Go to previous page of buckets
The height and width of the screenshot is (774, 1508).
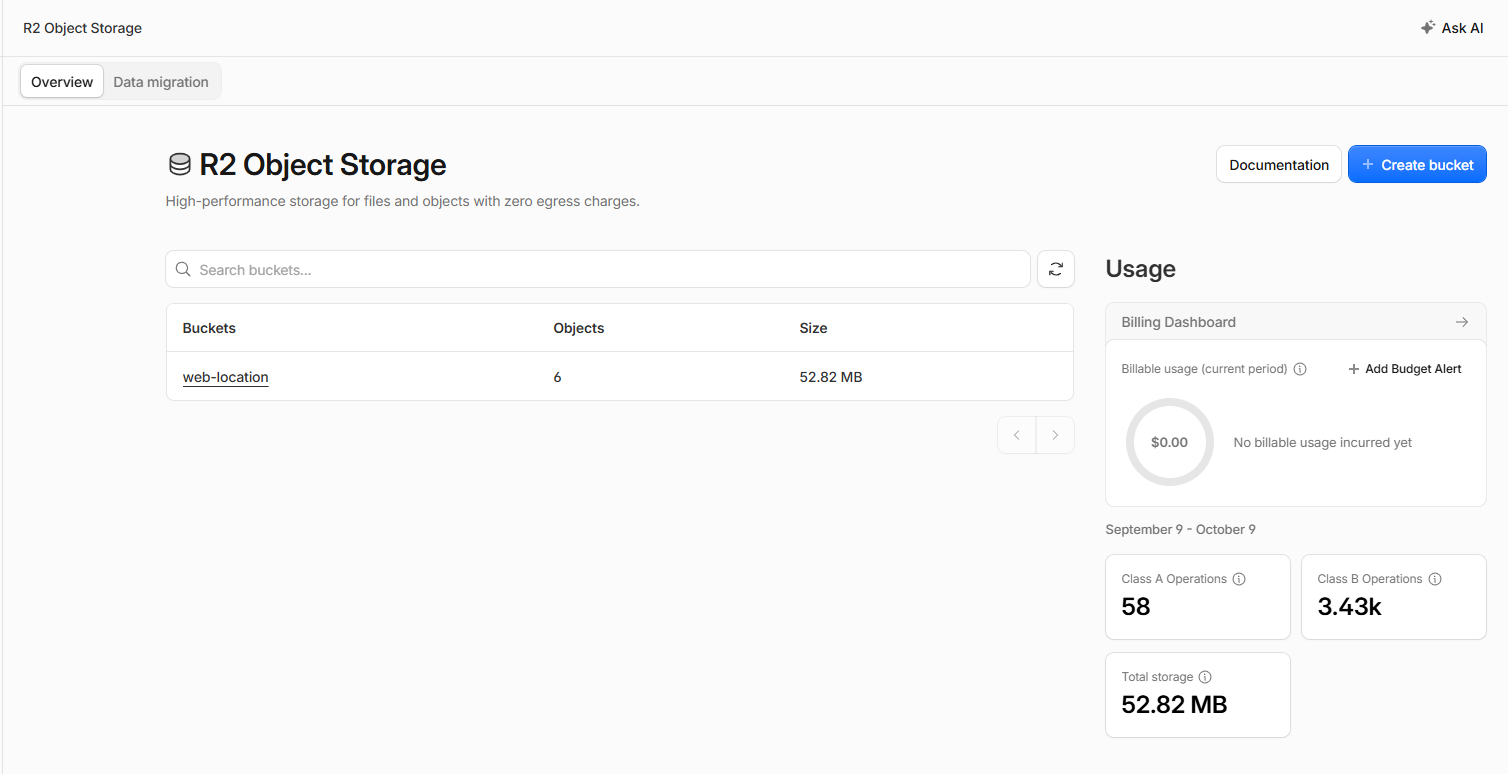pos(1017,435)
